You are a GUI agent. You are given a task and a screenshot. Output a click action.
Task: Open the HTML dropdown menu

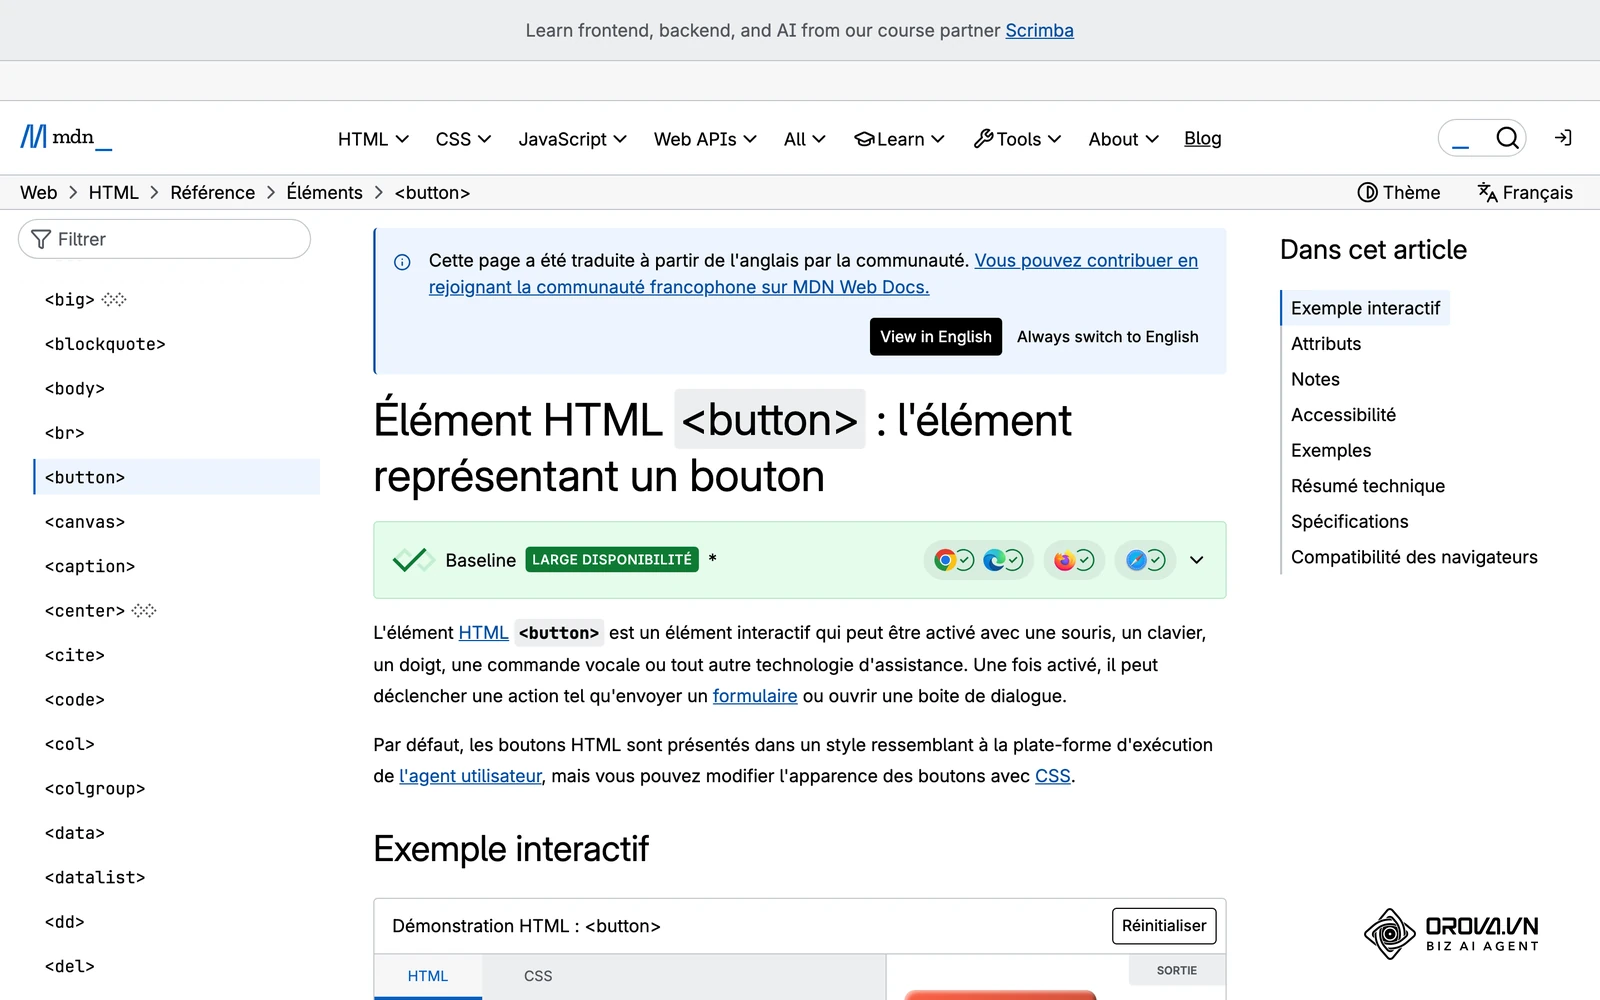pos(373,139)
